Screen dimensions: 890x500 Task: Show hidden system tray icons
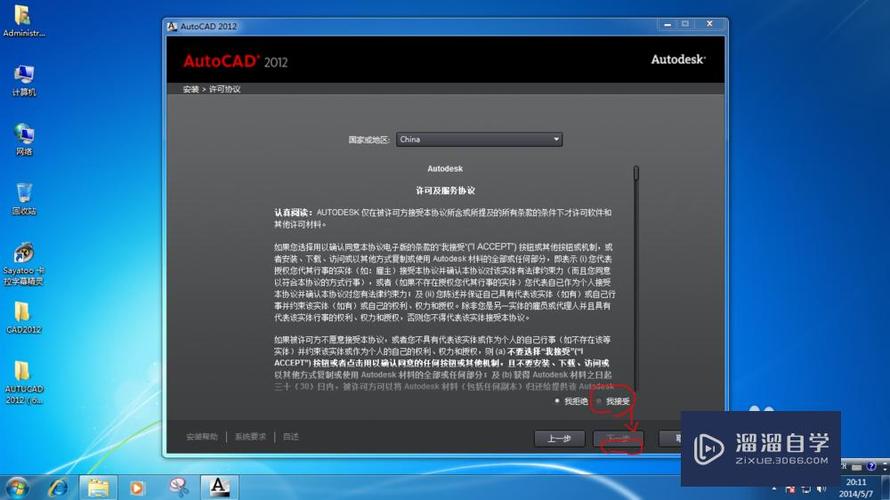pos(774,489)
